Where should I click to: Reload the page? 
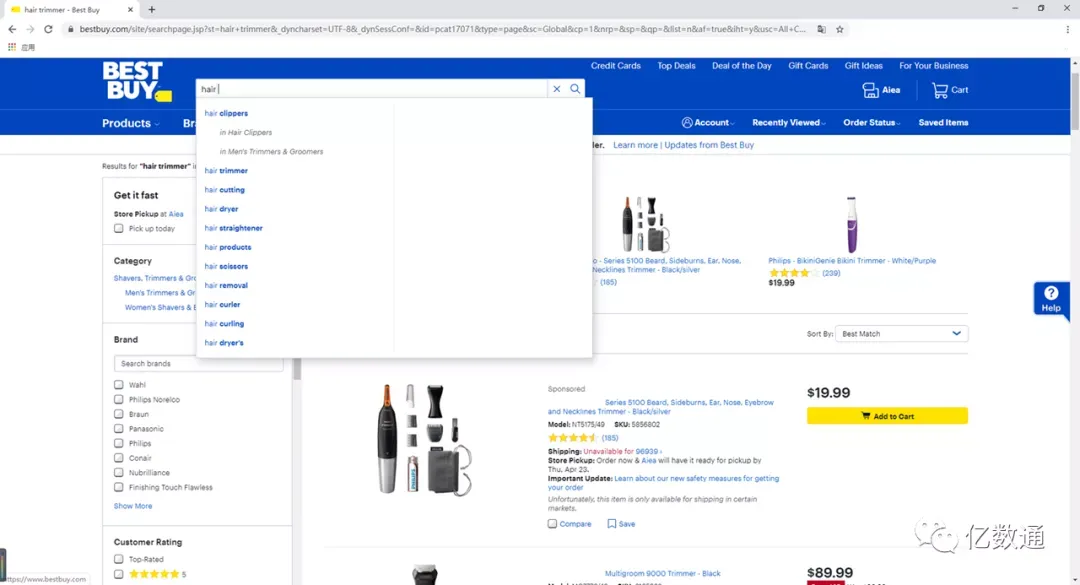coord(48,29)
